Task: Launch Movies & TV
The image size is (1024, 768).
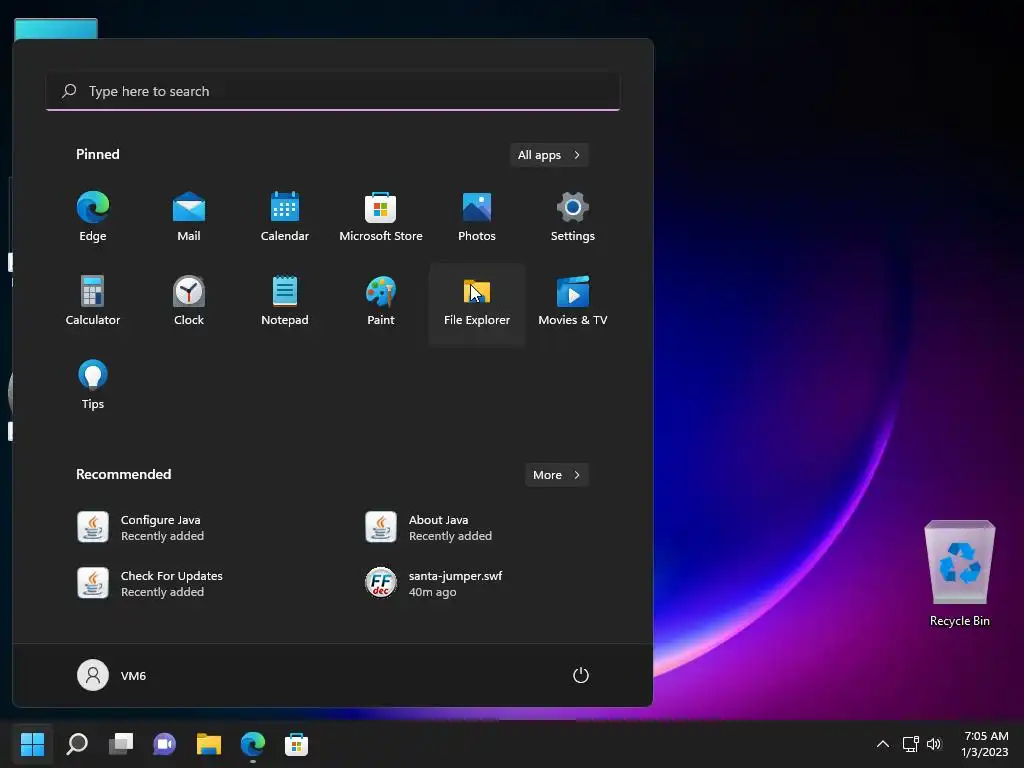Action: pos(573,302)
